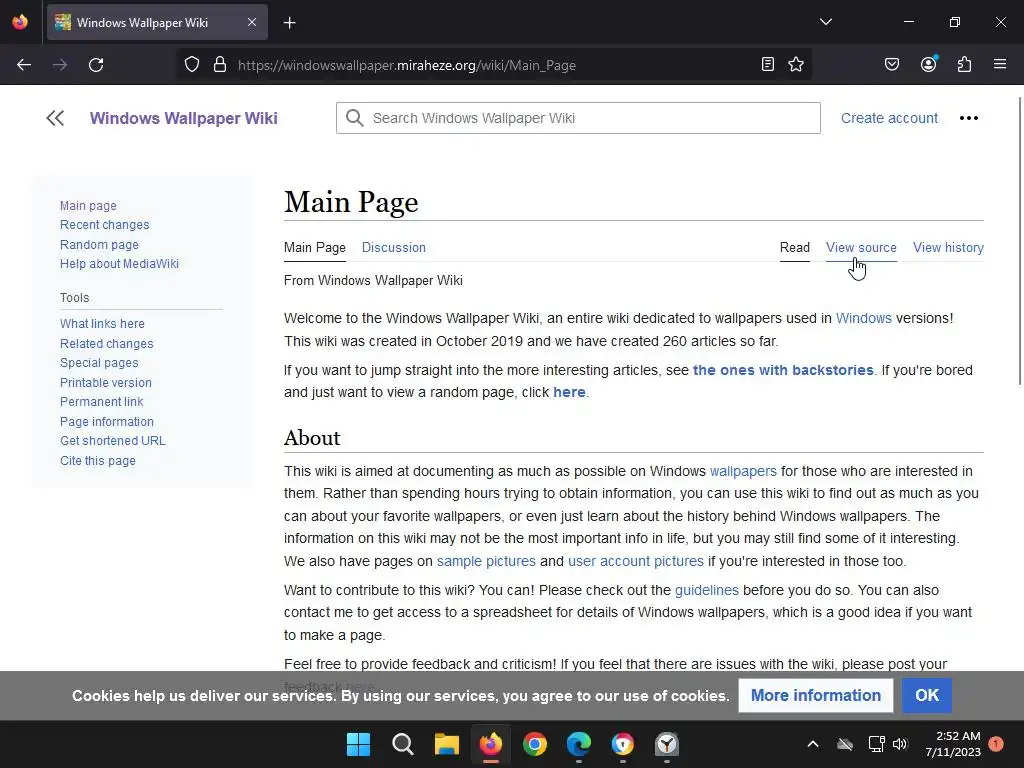Open Special pages link
This screenshot has height=768, width=1024.
99,362
